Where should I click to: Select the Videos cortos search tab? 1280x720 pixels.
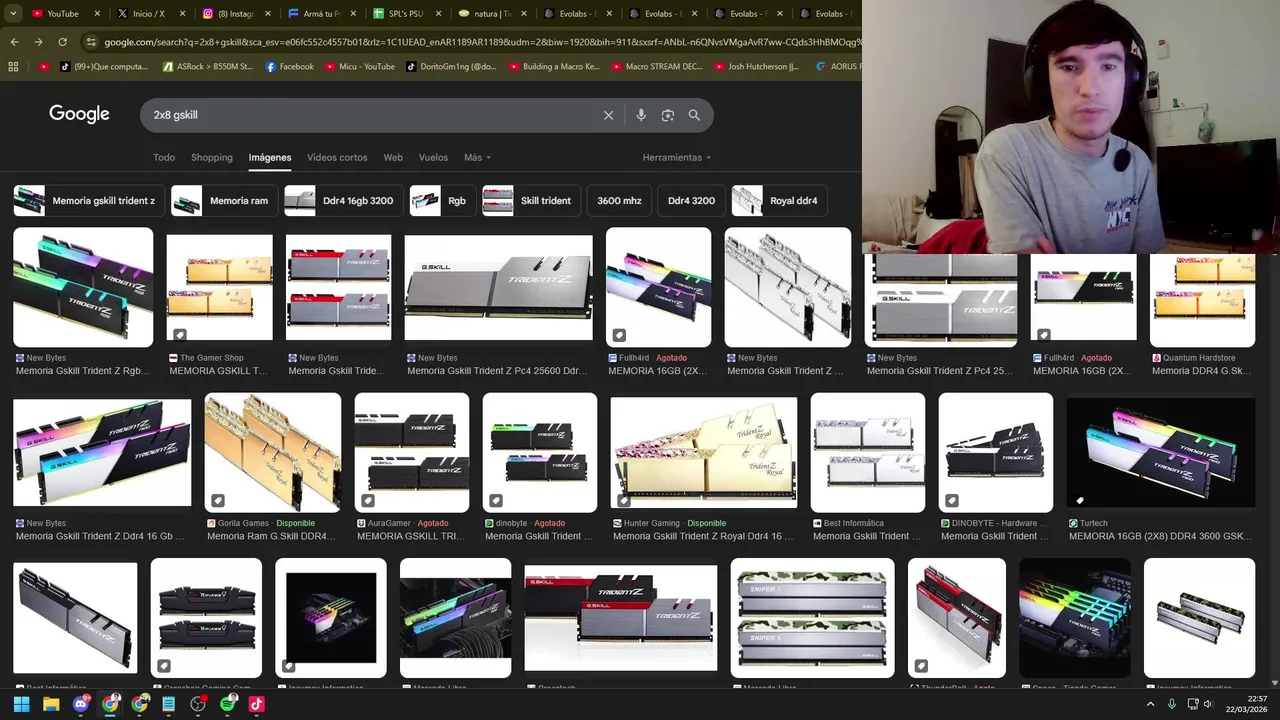[x=337, y=157]
